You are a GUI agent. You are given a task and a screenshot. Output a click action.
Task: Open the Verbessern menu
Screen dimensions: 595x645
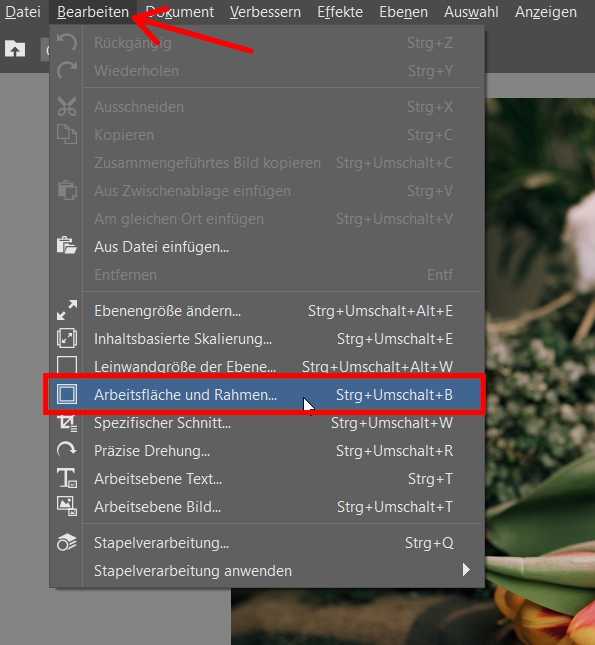coord(265,12)
